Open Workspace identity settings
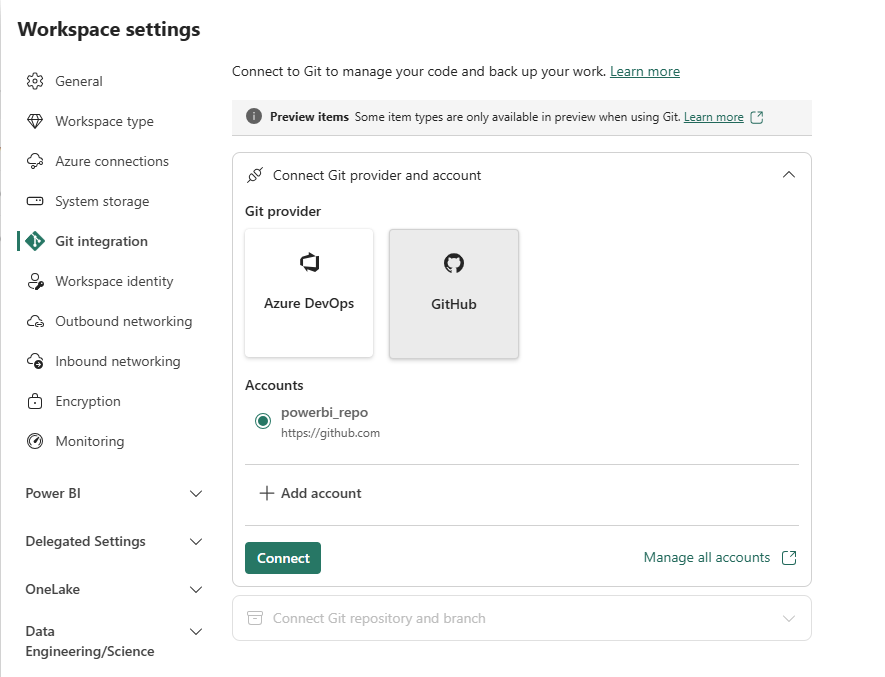 (x=114, y=281)
